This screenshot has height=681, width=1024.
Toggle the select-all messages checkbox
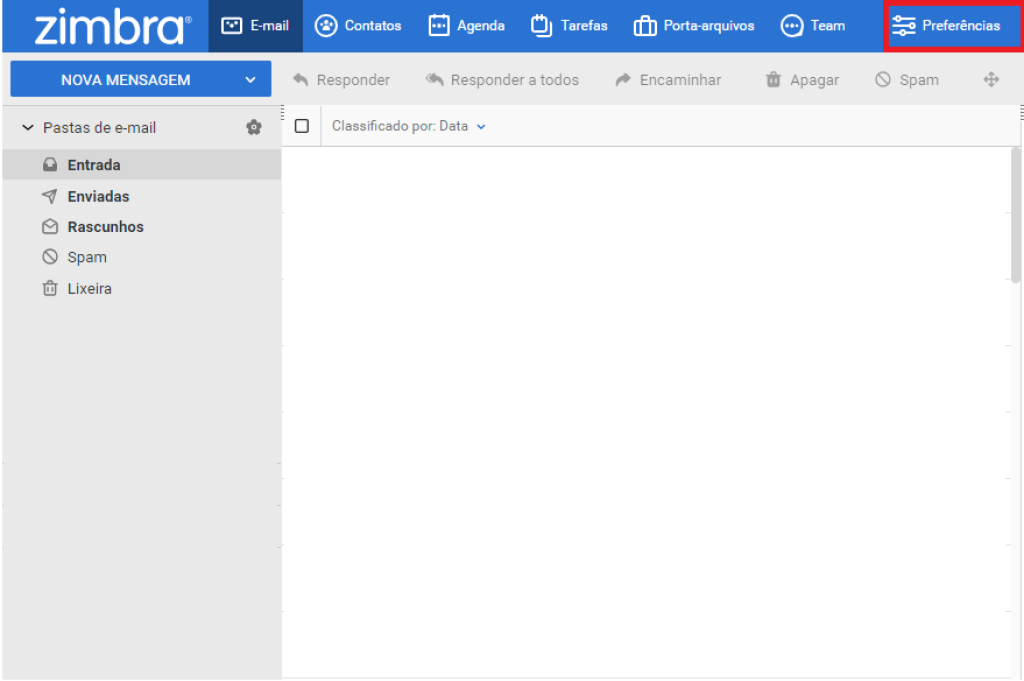click(302, 127)
